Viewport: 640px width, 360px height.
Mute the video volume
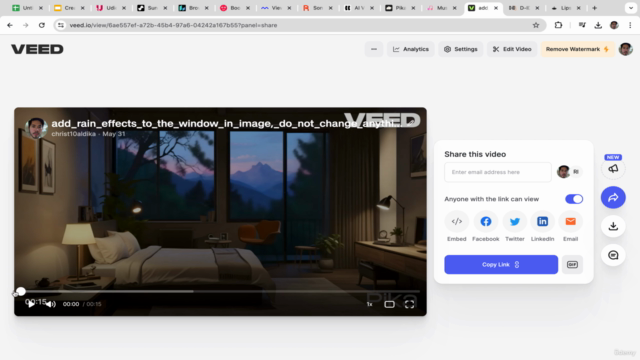(x=51, y=304)
